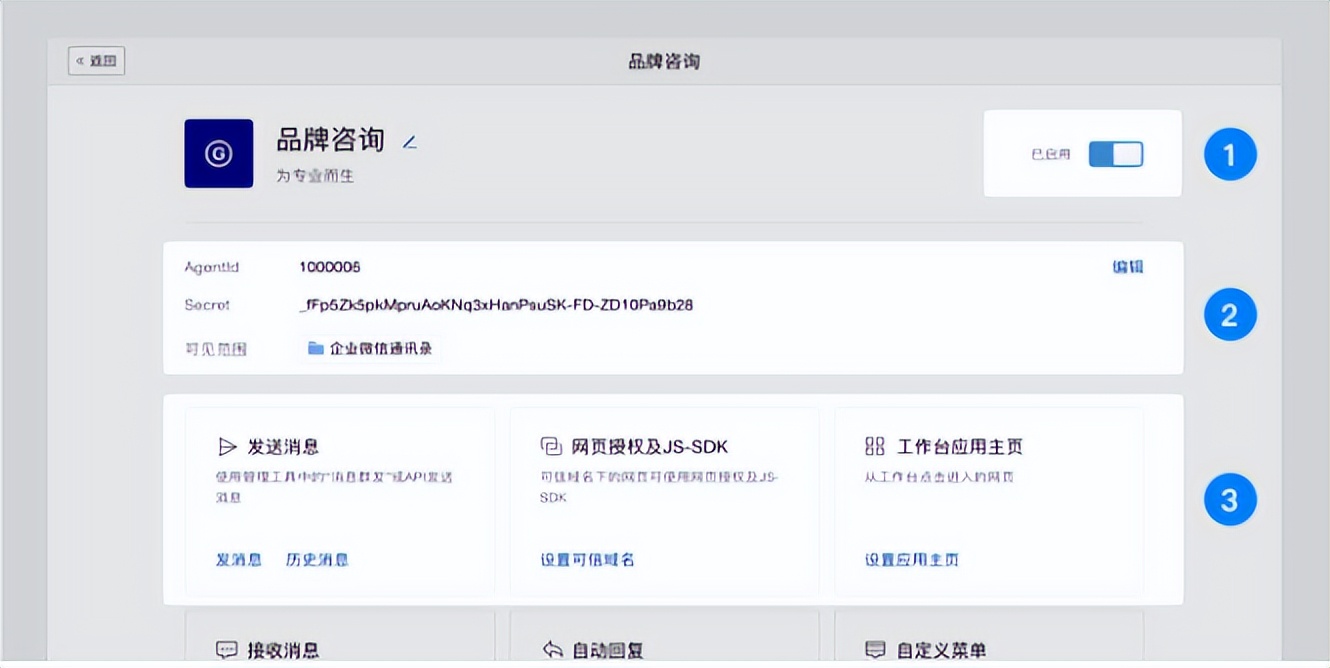Viewport: 1330px width, 668px height.
Task: Select the 接收消息 chat bubble icon
Action: point(226,648)
